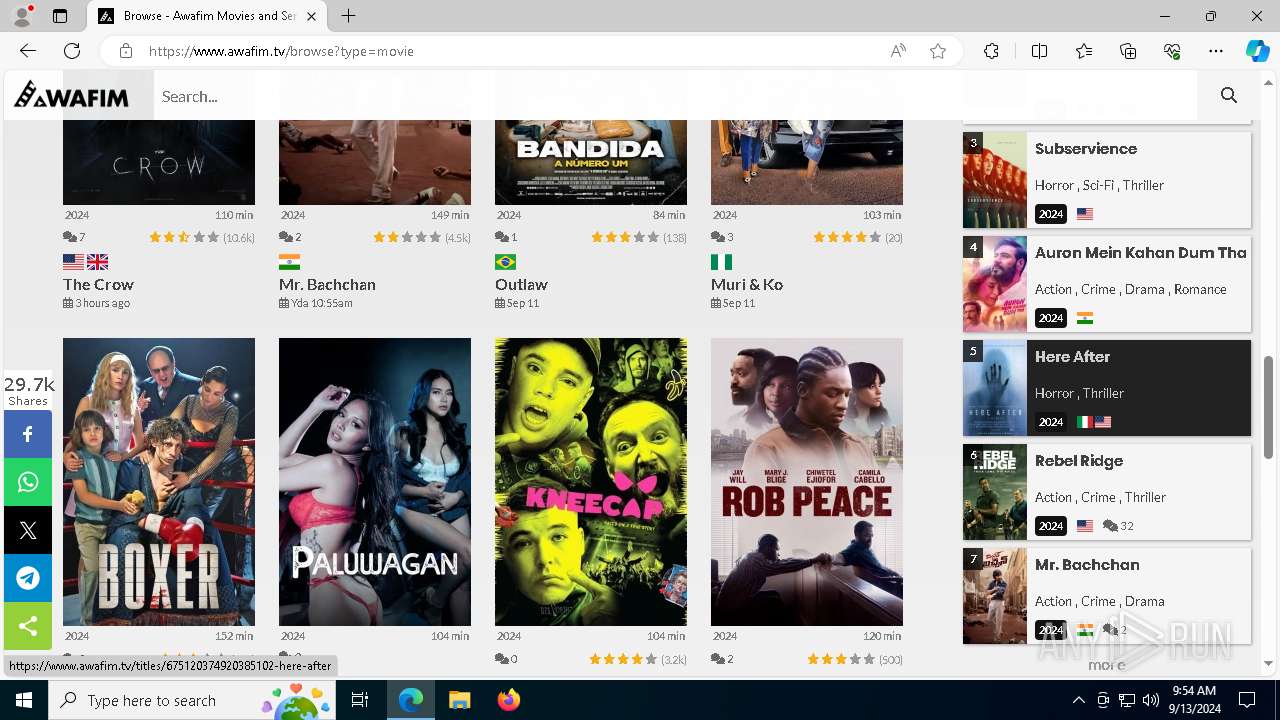Open browser Extensions menu
Screen dimensions: 1280x720
991,51
